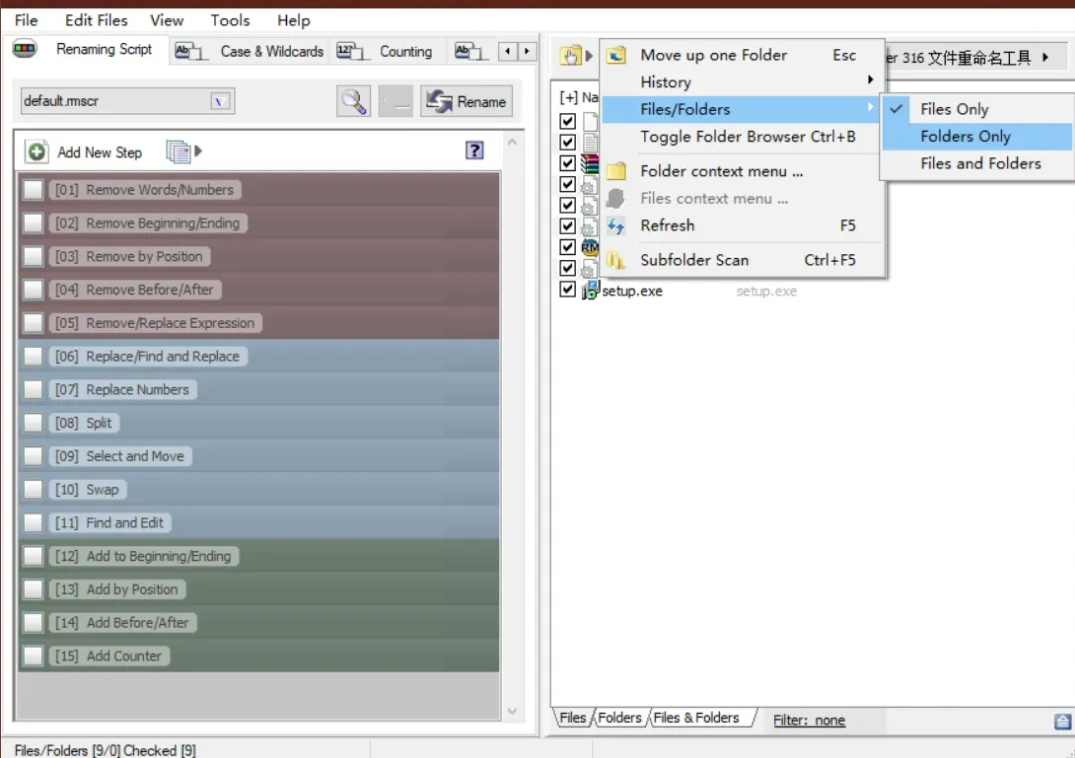This screenshot has height=758, width=1075.
Task: Select Folders Only in the submenu
Action: (x=978, y=136)
